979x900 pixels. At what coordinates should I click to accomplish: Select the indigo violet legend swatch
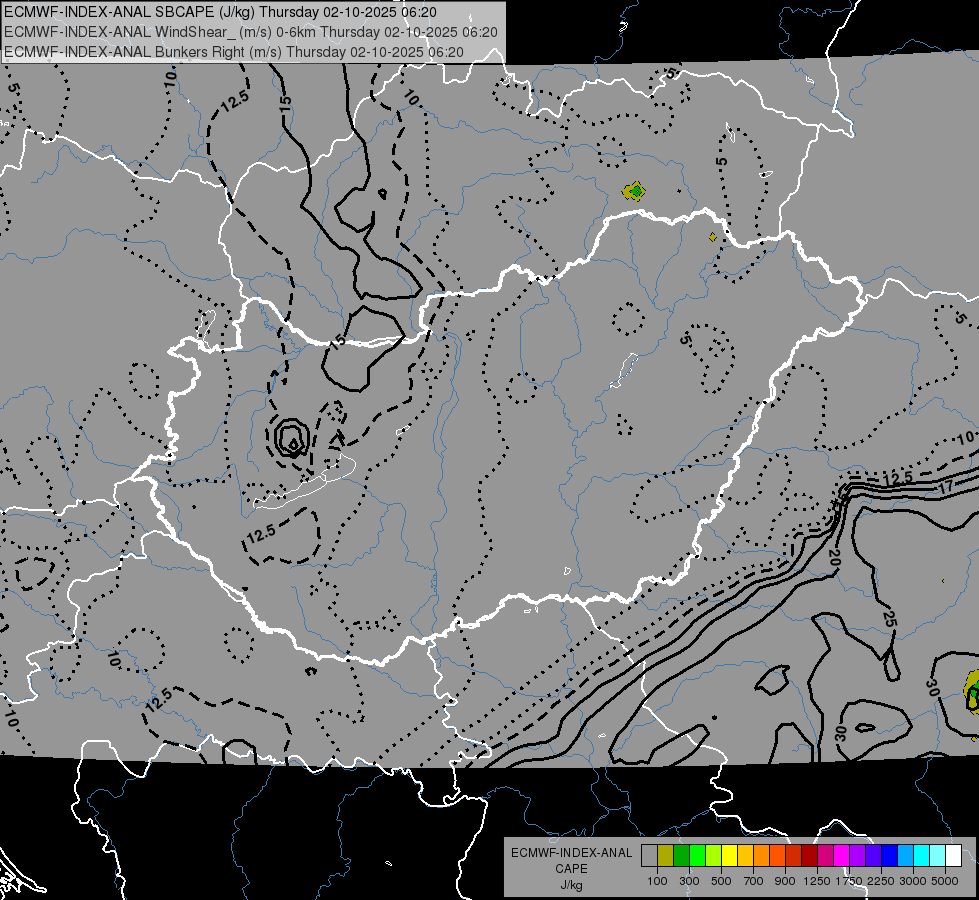pyautogui.click(x=873, y=855)
